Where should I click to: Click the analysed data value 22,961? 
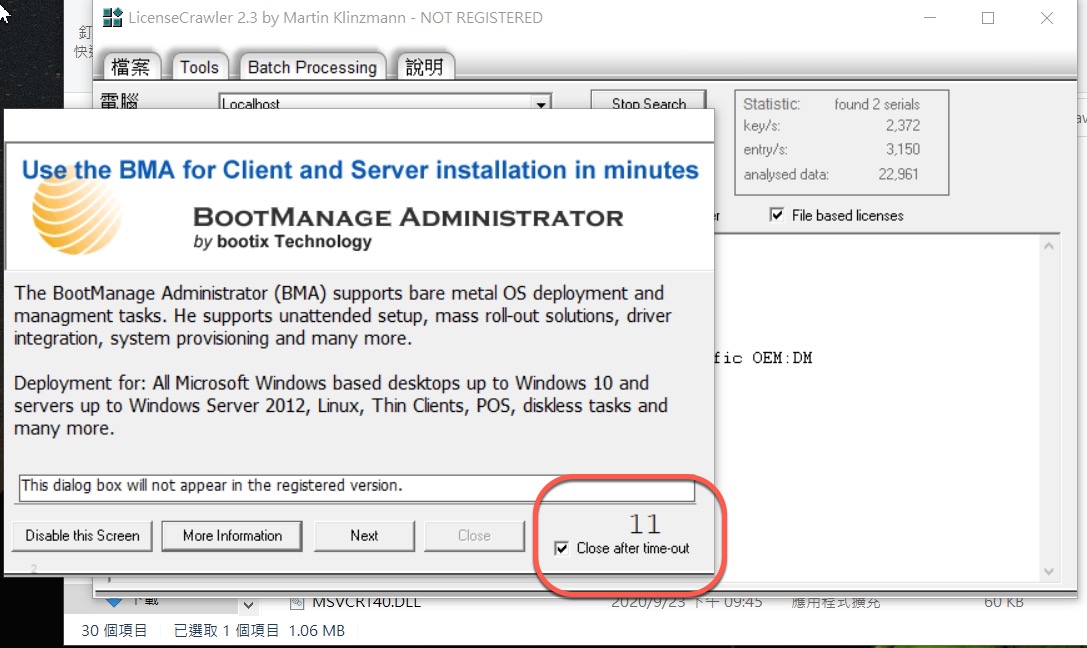tap(898, 174)
